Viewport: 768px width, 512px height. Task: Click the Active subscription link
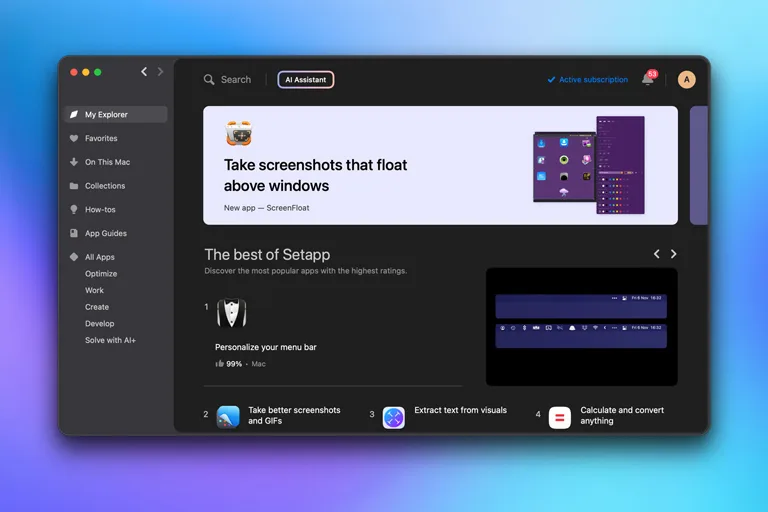pyautogui.click(x=588, y=79)
